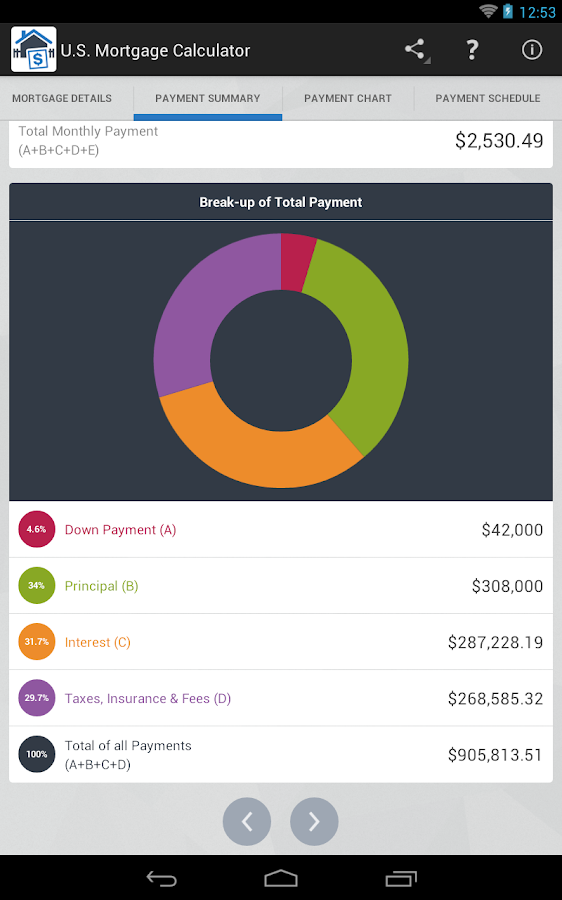Tap the orange 31.7% Interest badge
Viewport: 562px width, 900px height.
coord(37,642)
